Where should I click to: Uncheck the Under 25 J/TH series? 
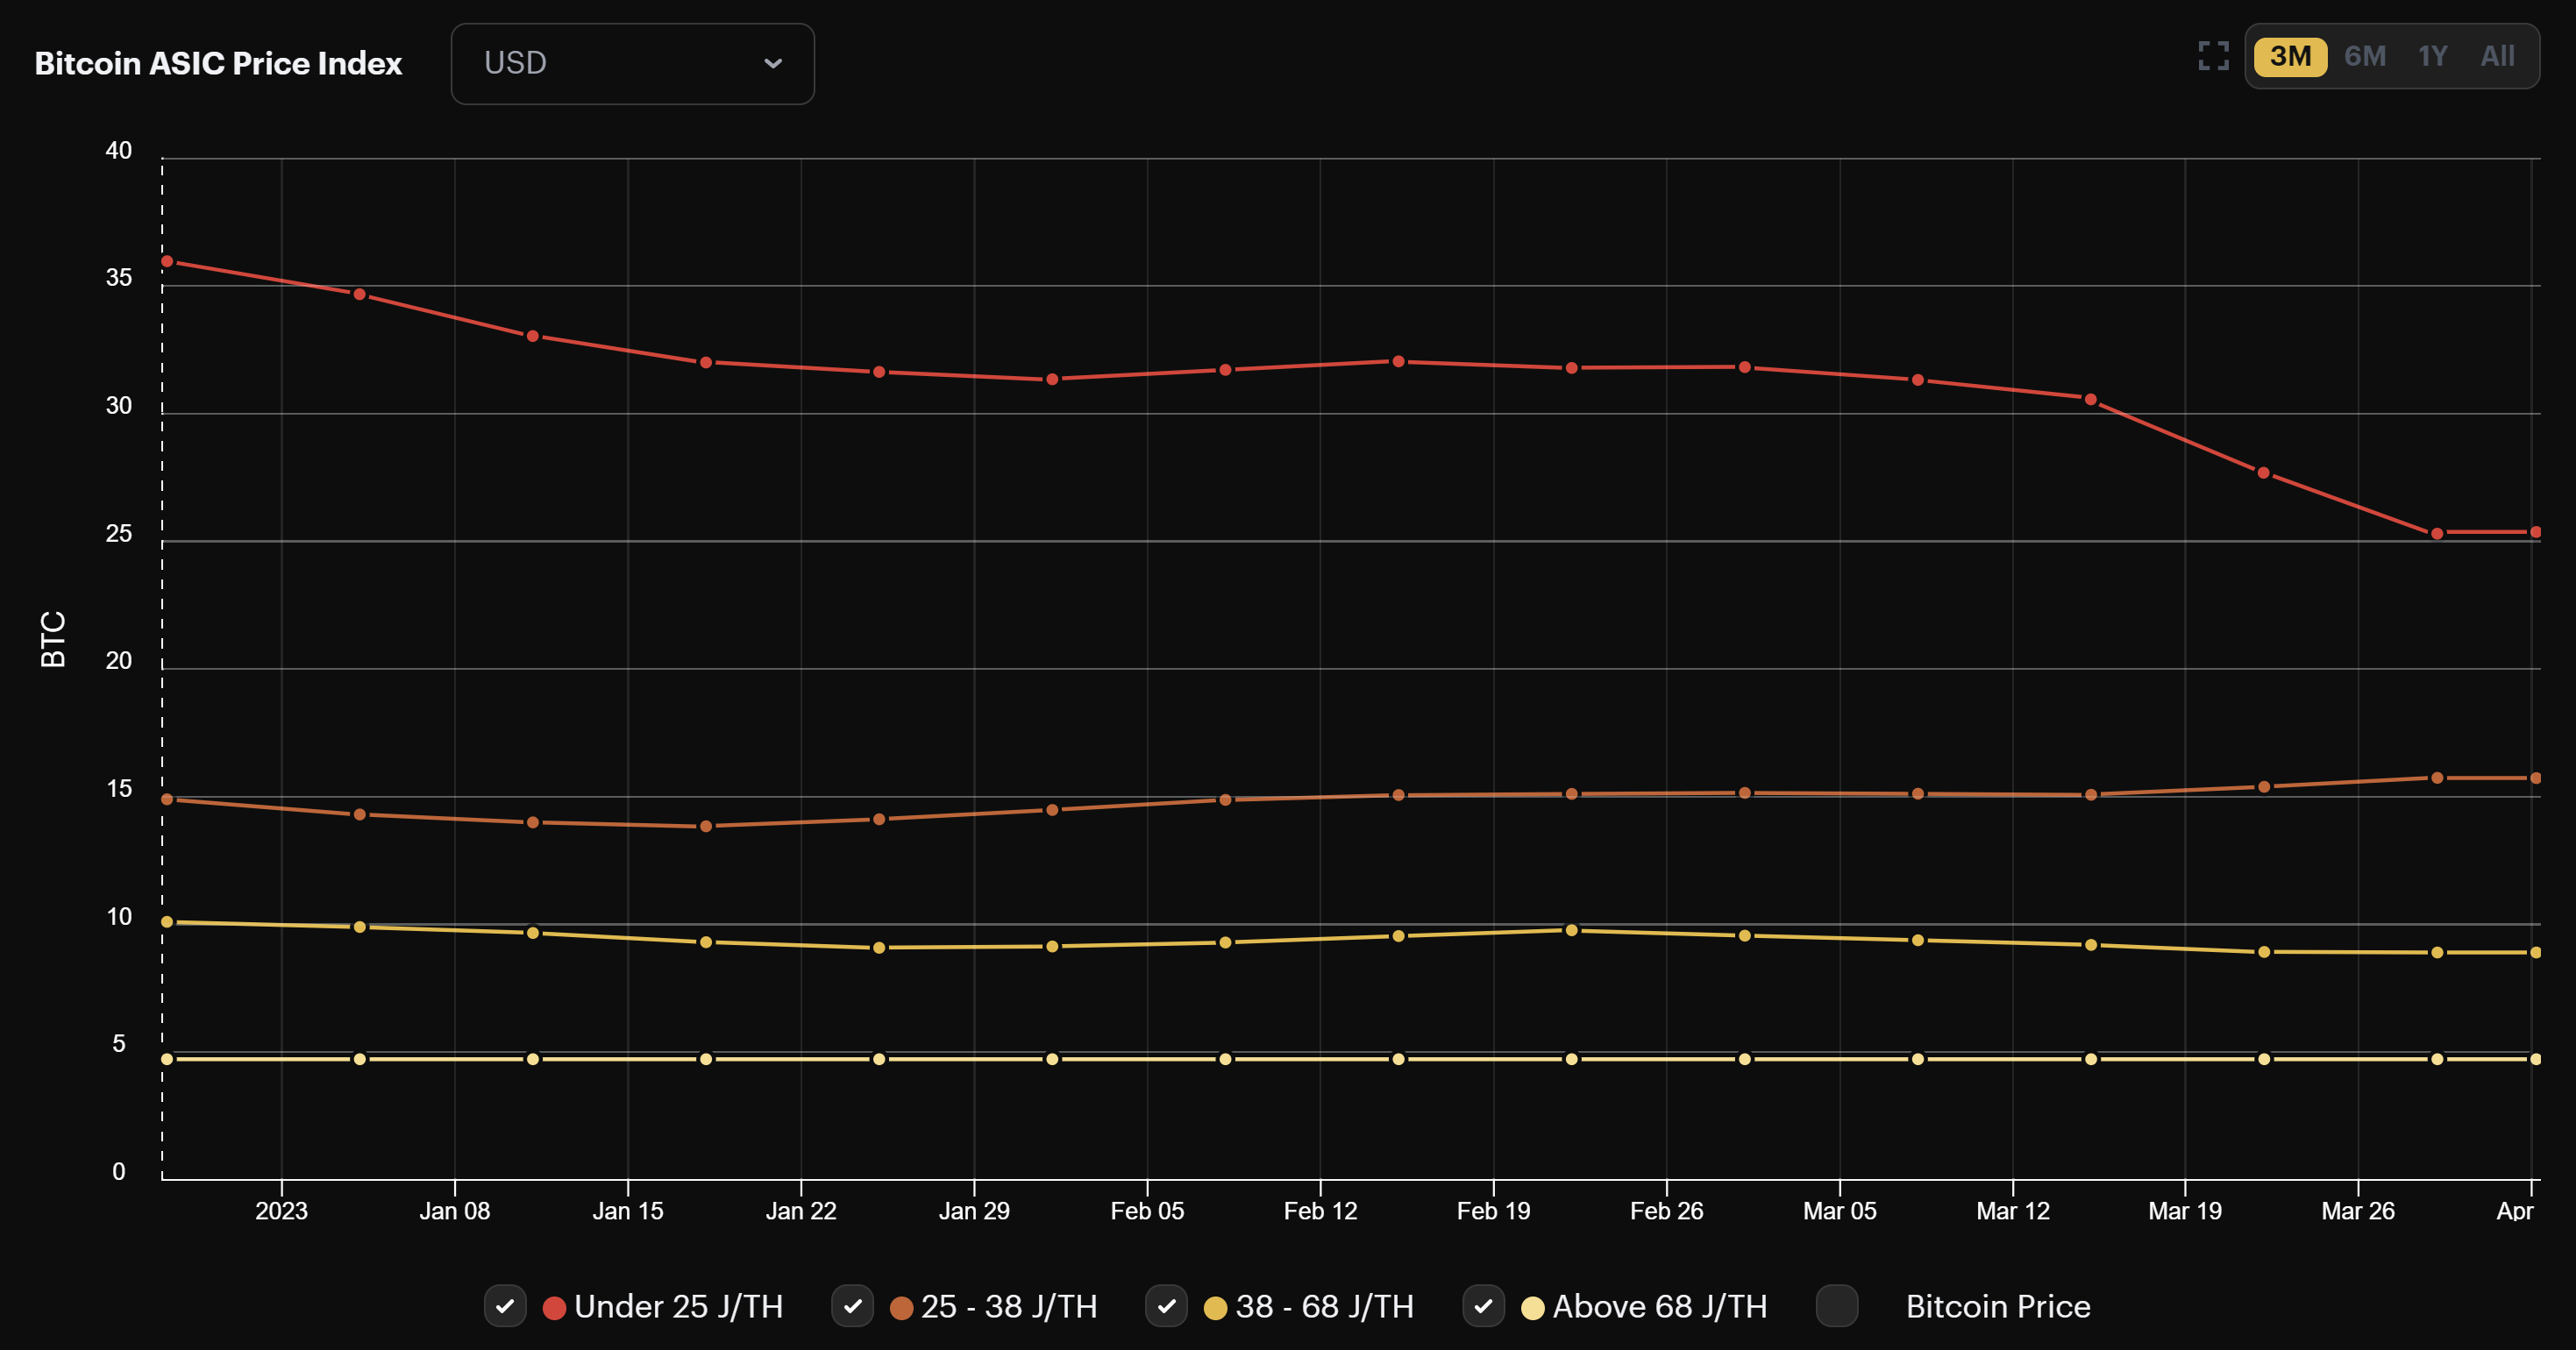tap(505, 1306)
